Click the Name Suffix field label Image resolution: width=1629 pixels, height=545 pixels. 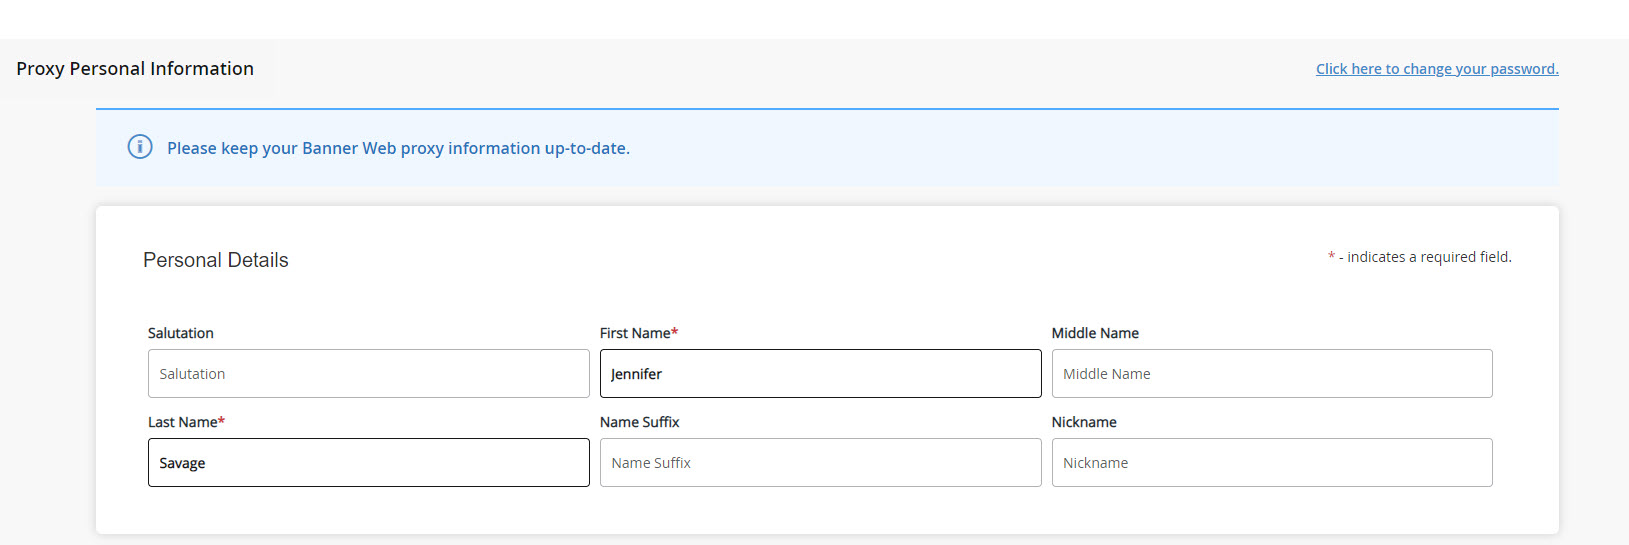pyautogui.click(x=639, y=422)
